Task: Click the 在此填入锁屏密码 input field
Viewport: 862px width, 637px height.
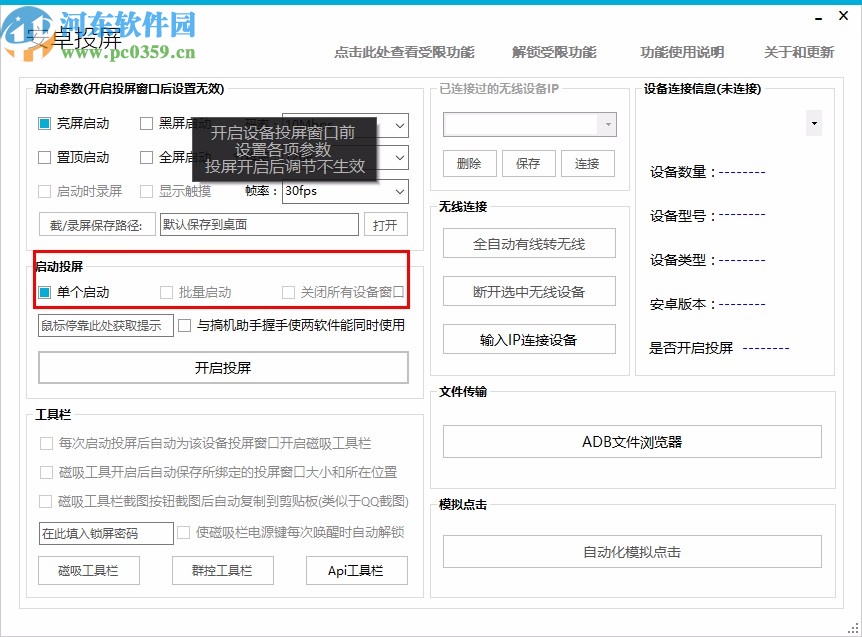Action: coord(105,533)
